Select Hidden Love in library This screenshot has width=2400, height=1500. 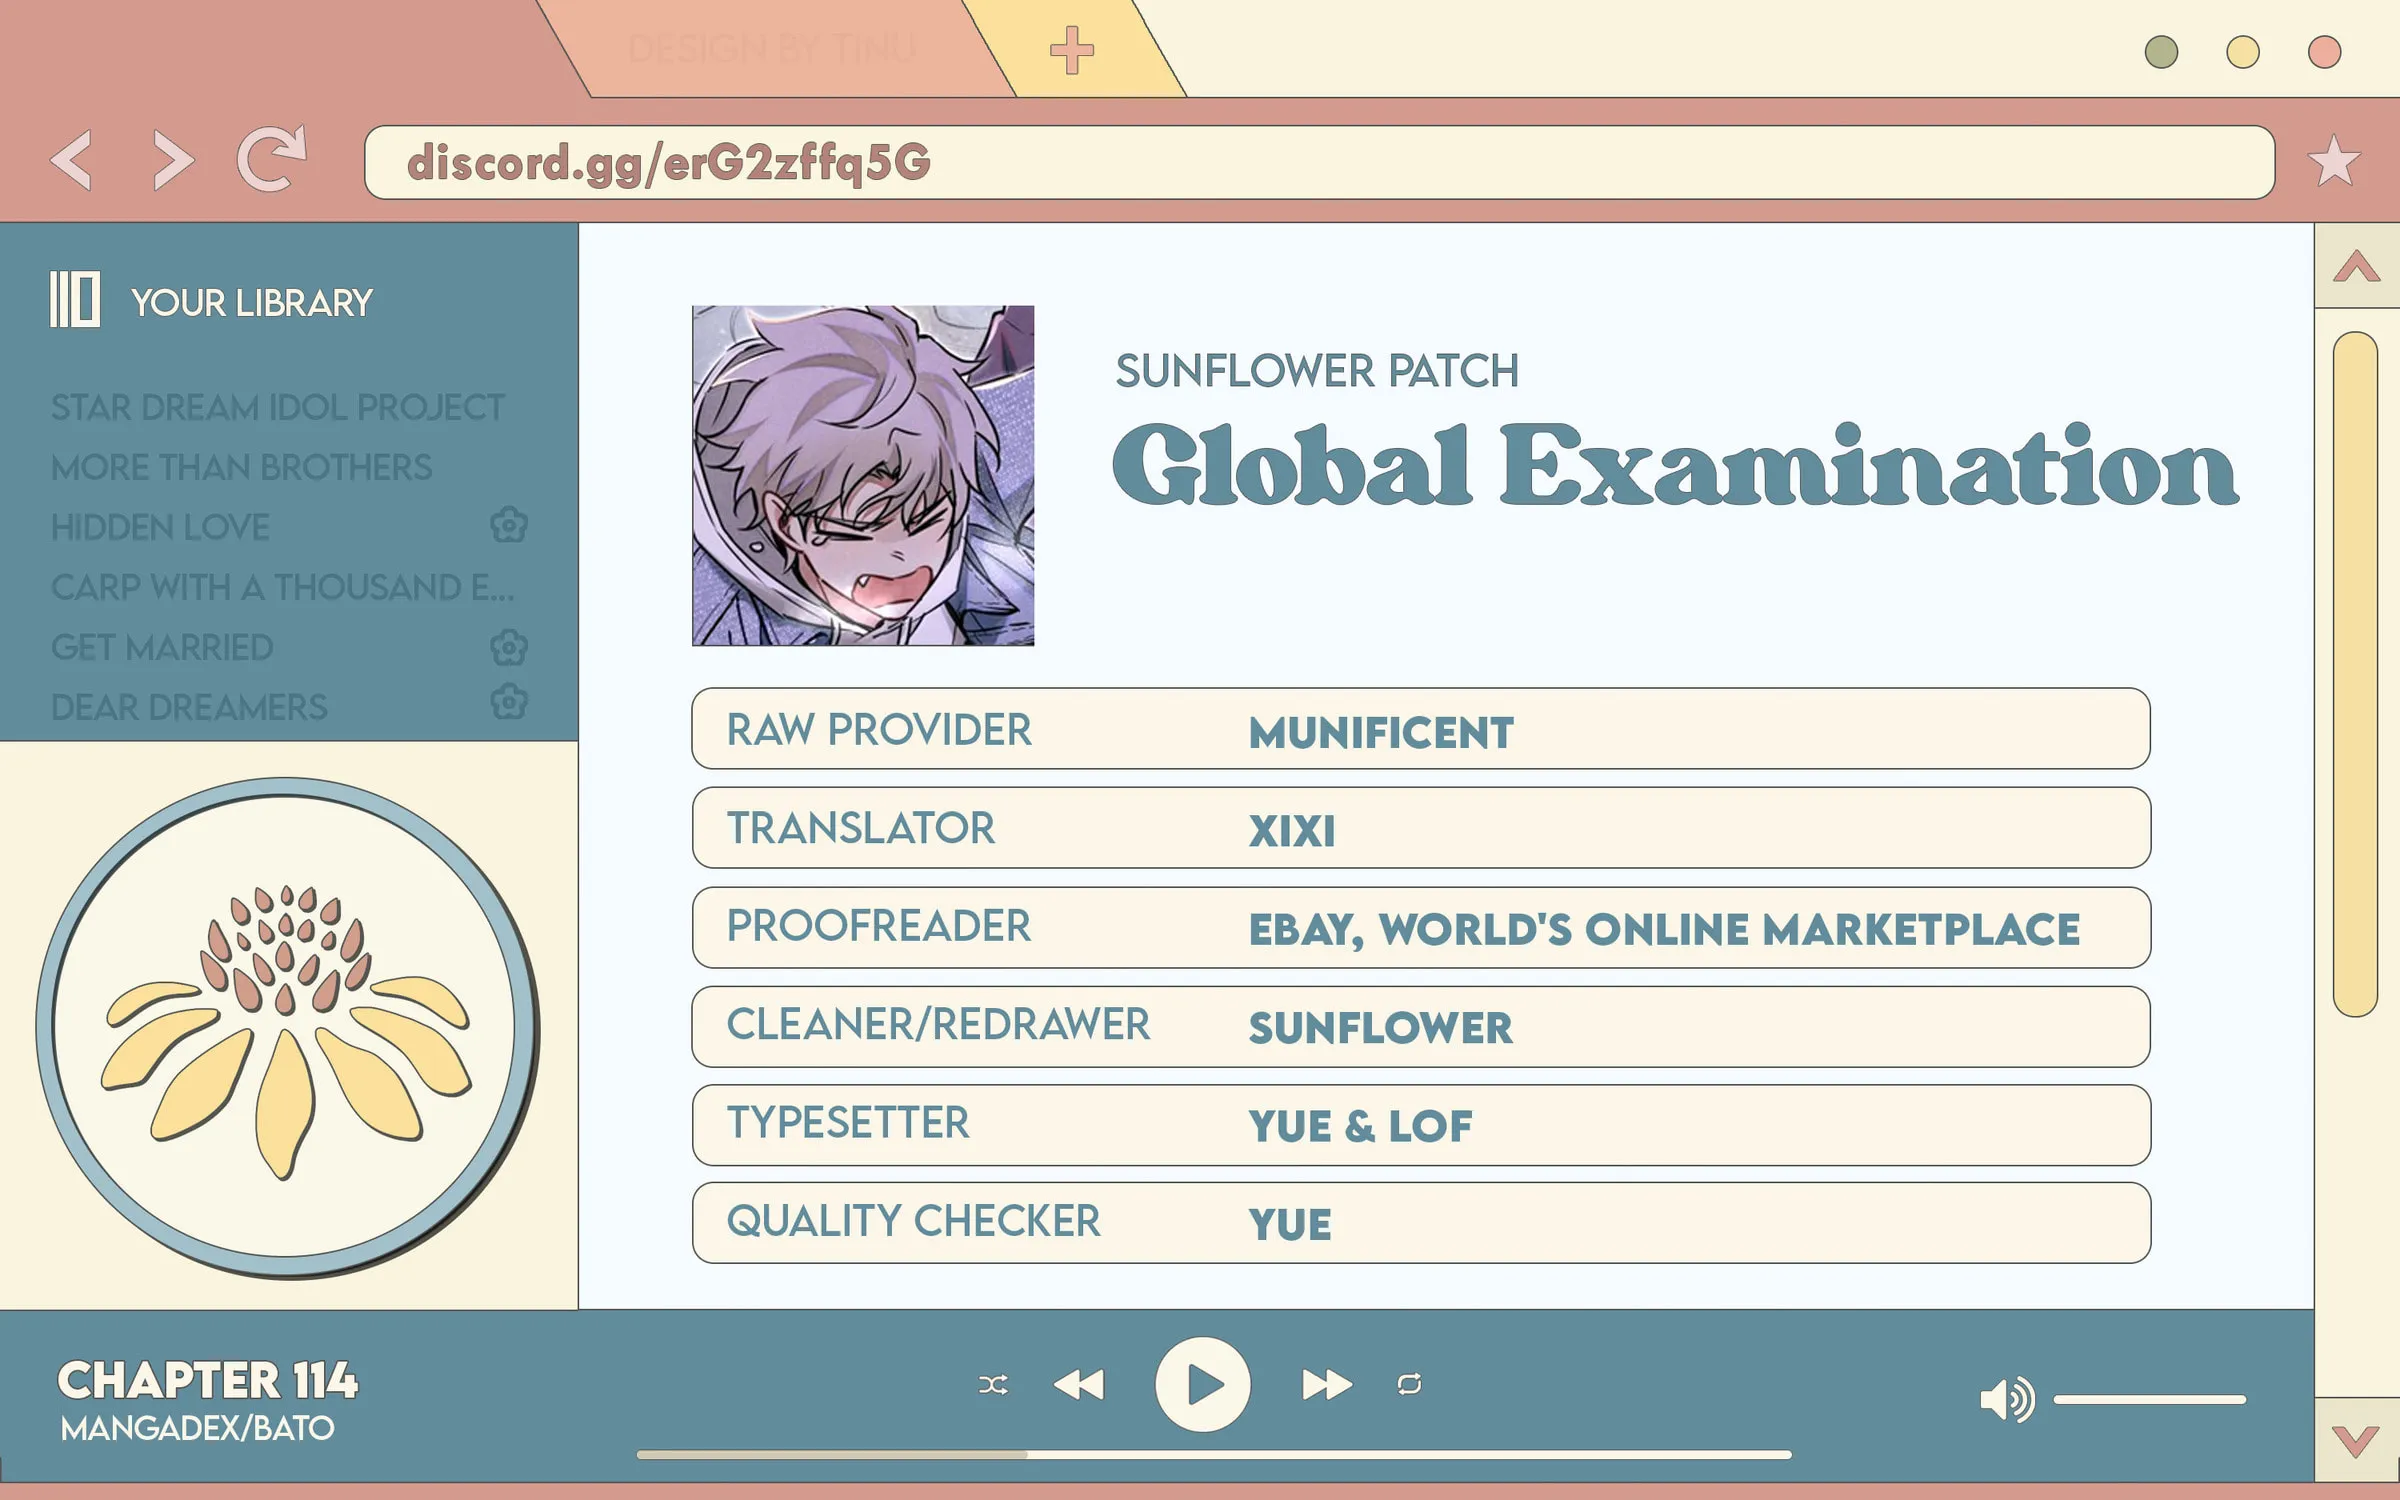click(160, 528)
